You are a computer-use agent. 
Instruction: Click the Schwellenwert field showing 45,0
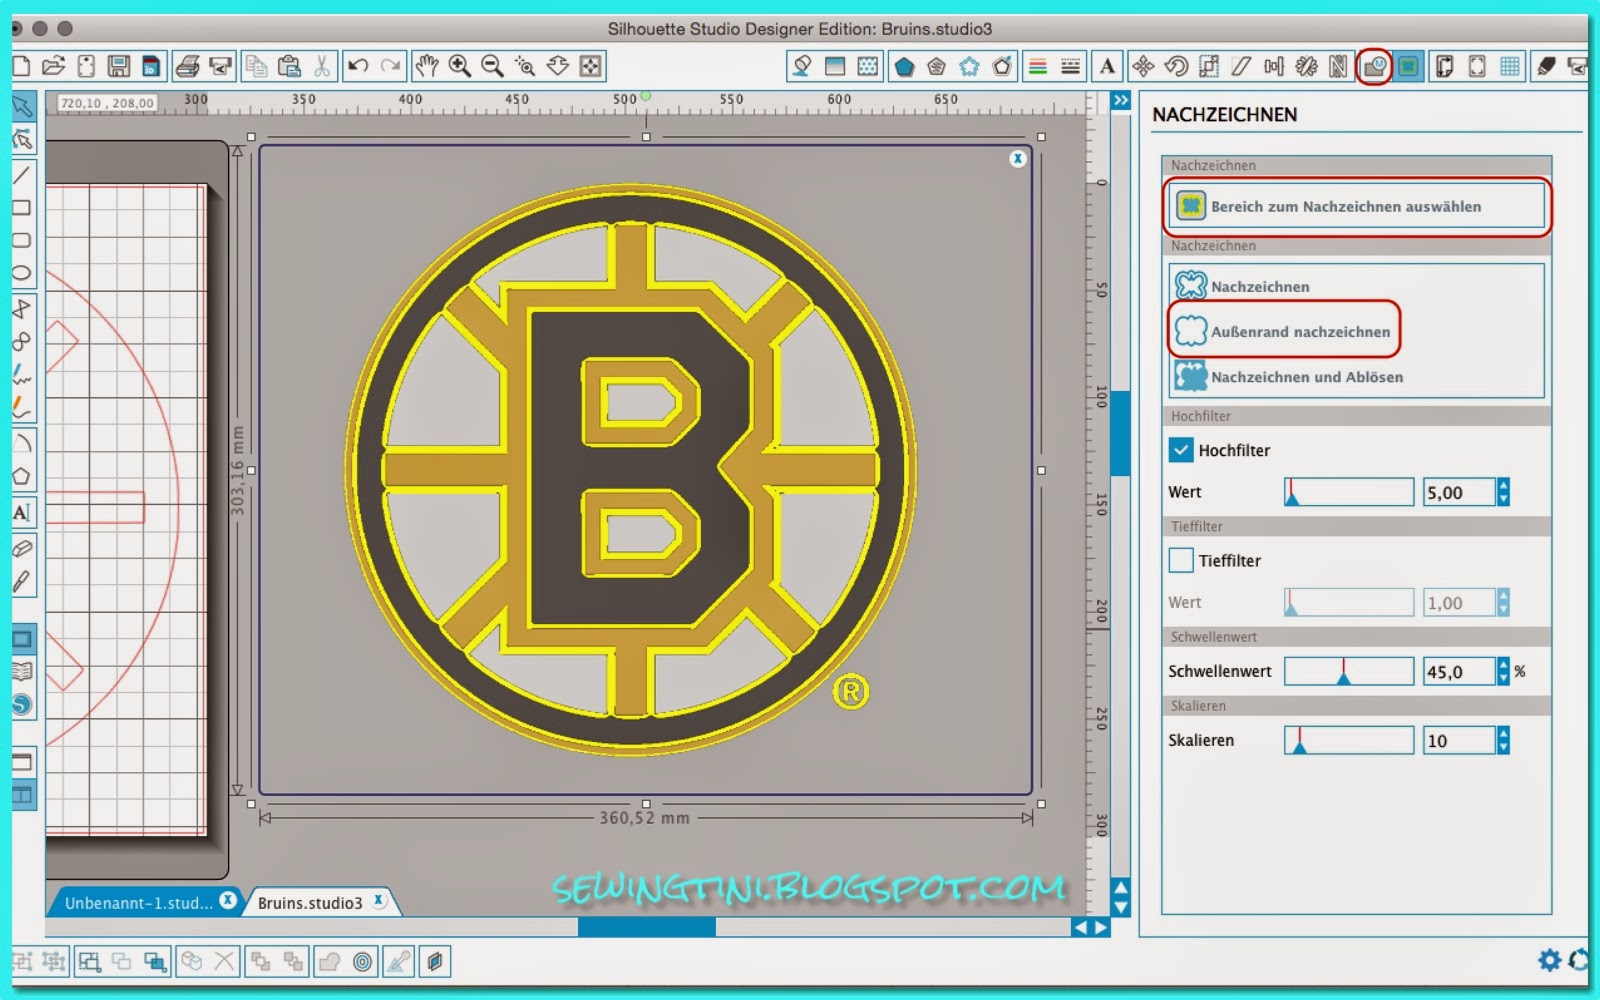click(x=1459, y=671)
